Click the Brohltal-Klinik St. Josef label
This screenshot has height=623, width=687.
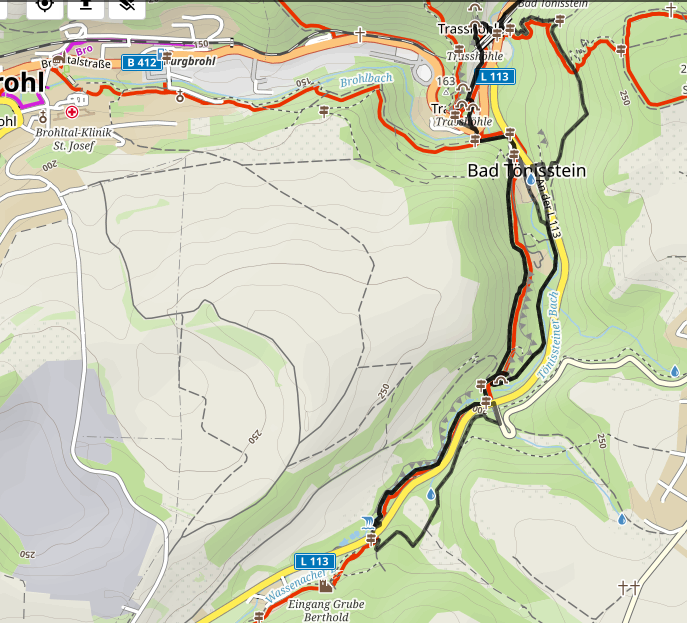pos(74,139)
